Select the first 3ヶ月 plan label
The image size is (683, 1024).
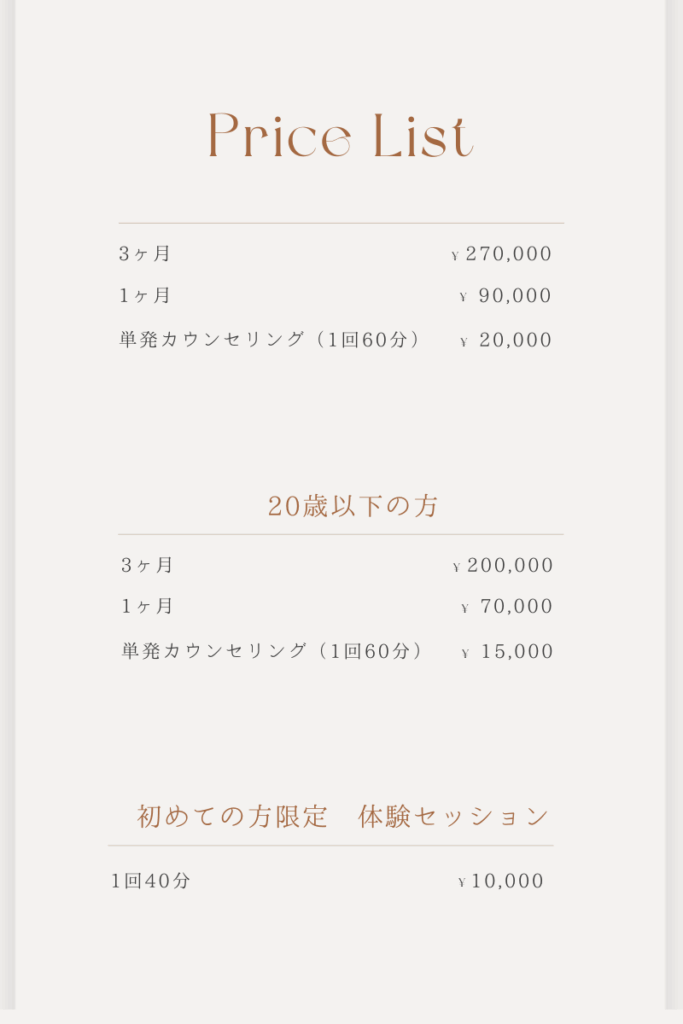coord(144,253)
